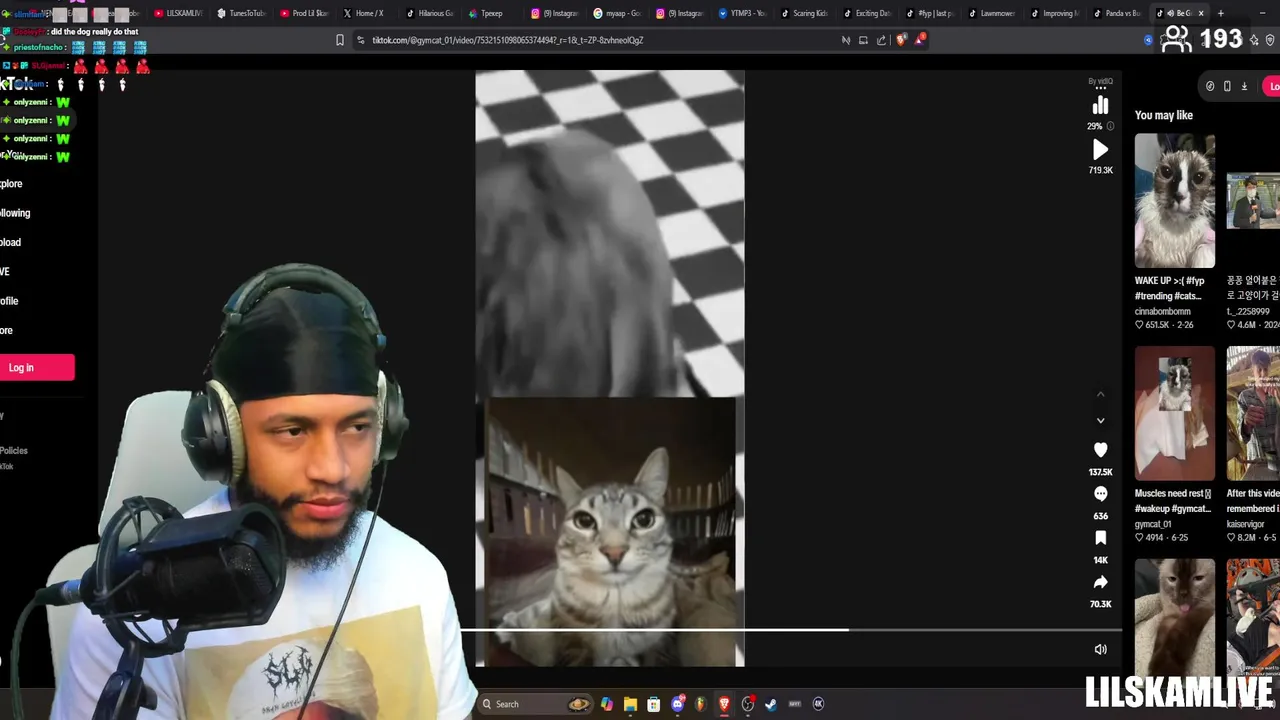1280x720 pixels.
Task: Open the vidIQ three-dot options menu
Action: [1100, 88]
